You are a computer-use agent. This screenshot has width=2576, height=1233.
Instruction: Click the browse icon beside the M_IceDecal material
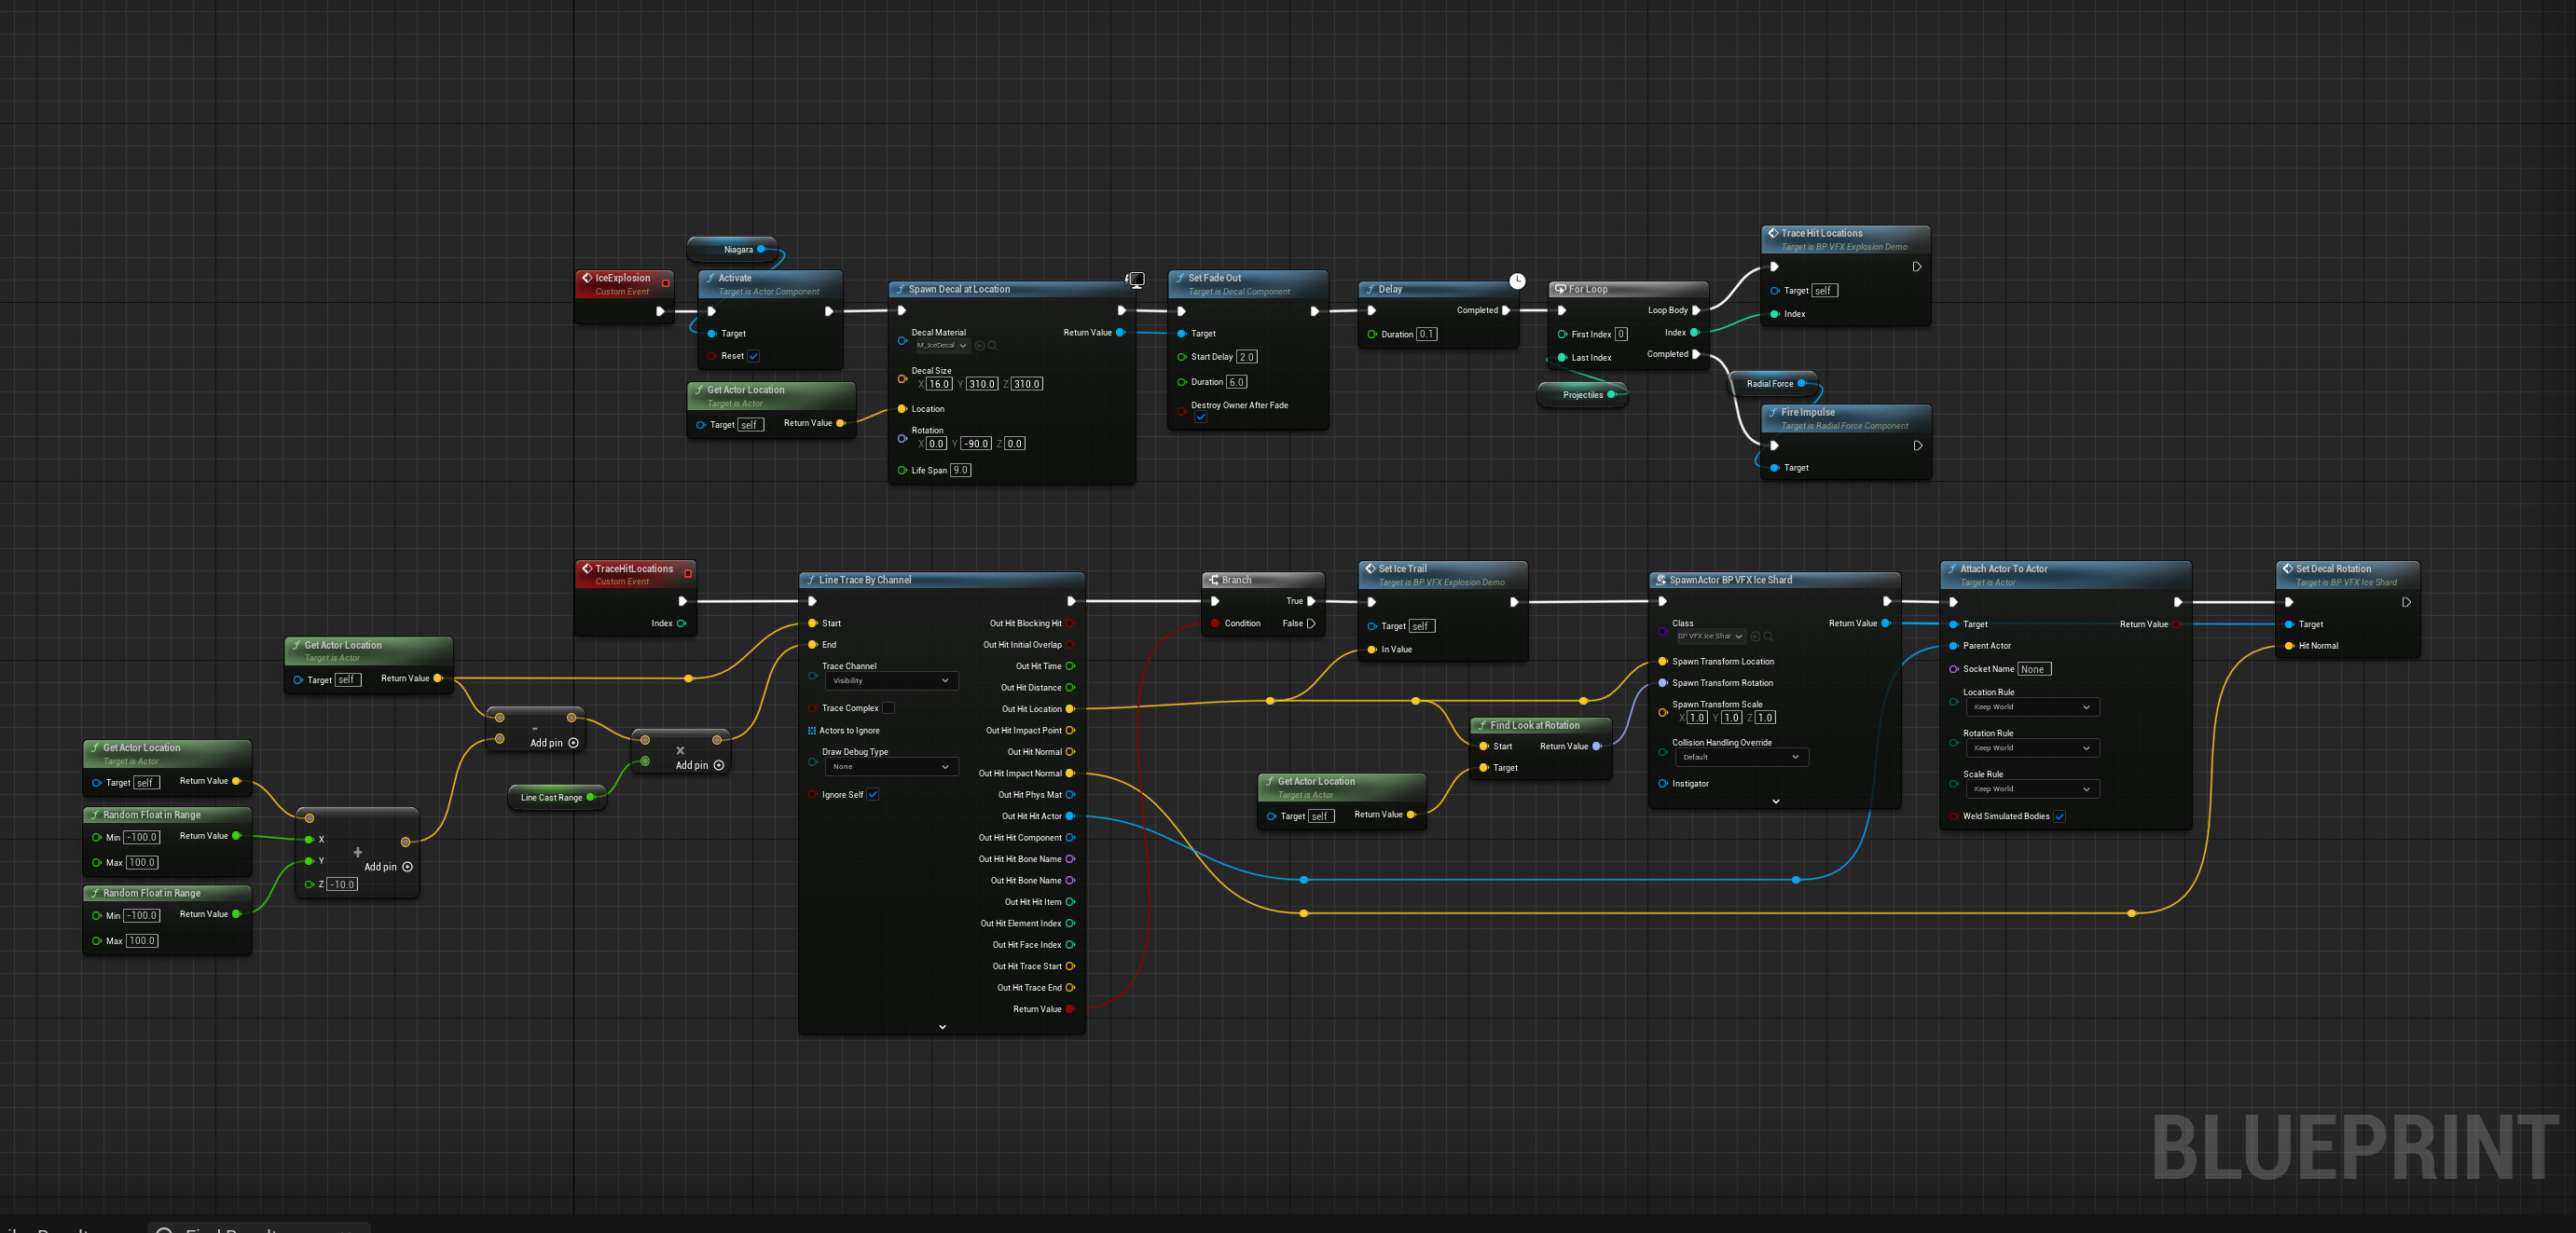click(980, 346)
